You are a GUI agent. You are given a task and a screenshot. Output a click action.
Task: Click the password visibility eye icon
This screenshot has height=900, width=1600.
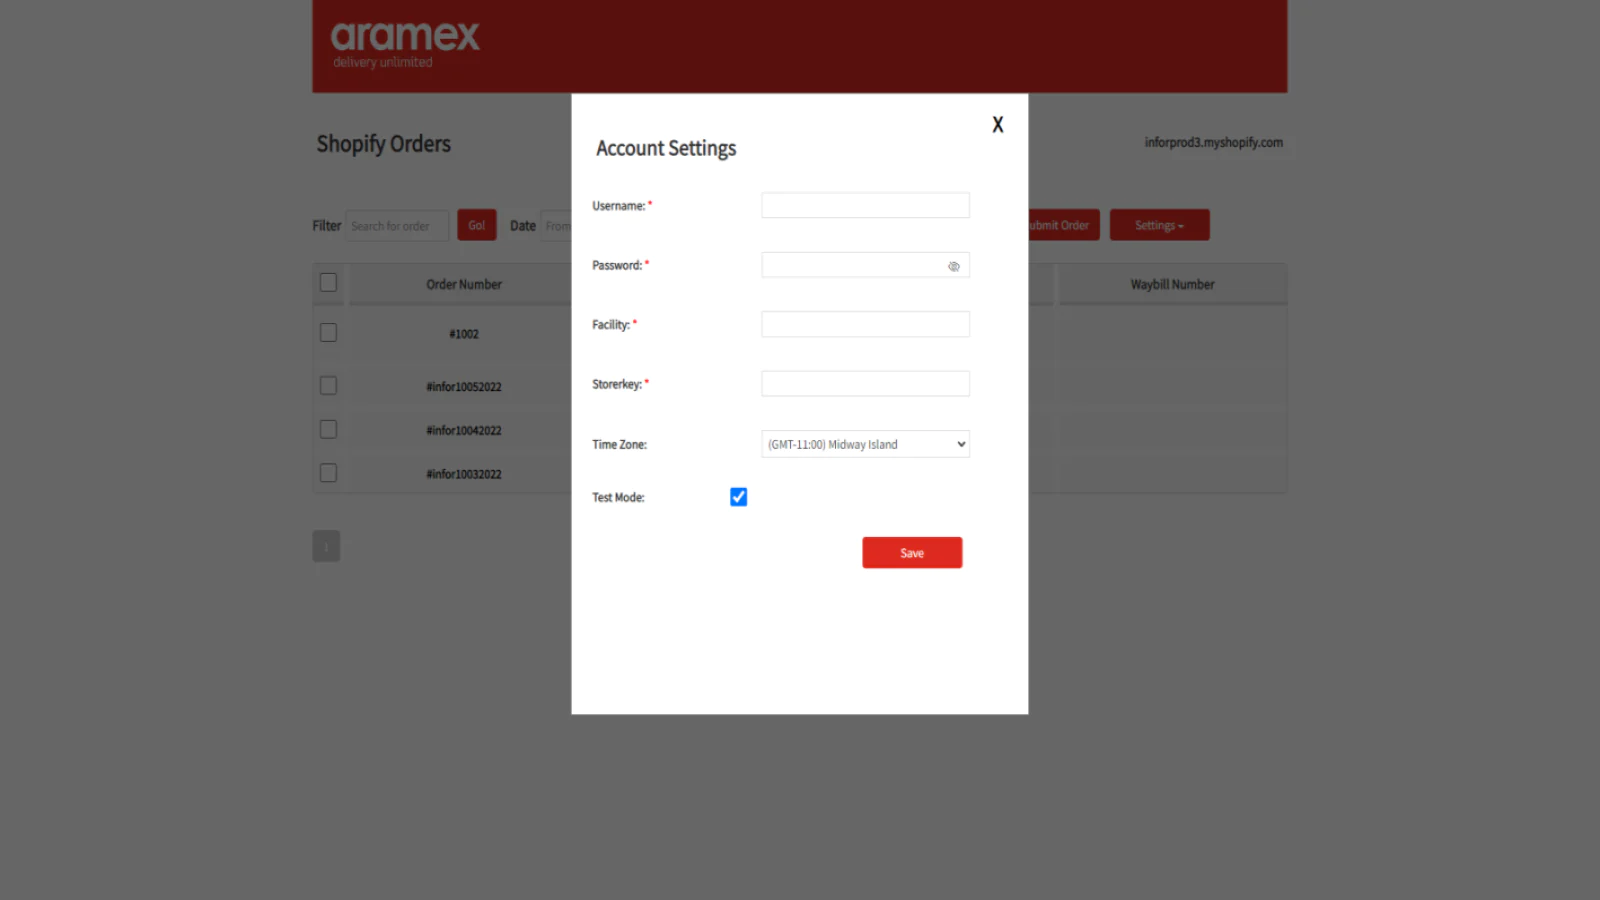[x=953, y=265]
